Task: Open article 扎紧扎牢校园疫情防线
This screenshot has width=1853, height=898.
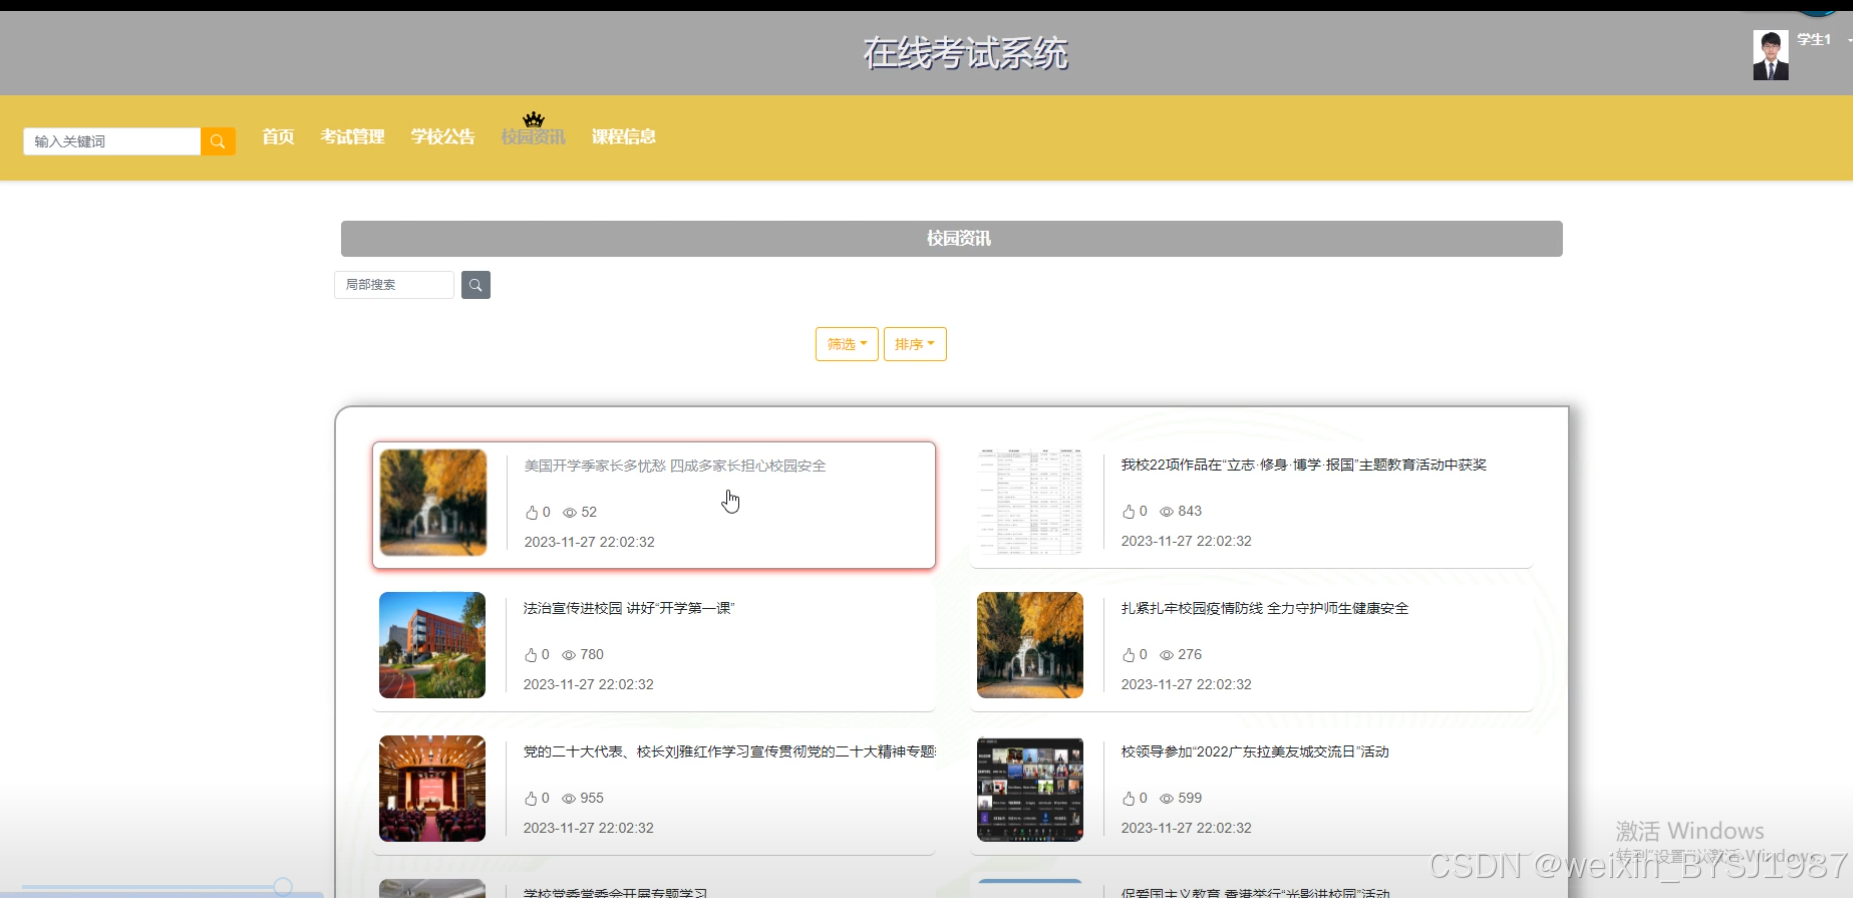Action: (x=1265, y=608)
